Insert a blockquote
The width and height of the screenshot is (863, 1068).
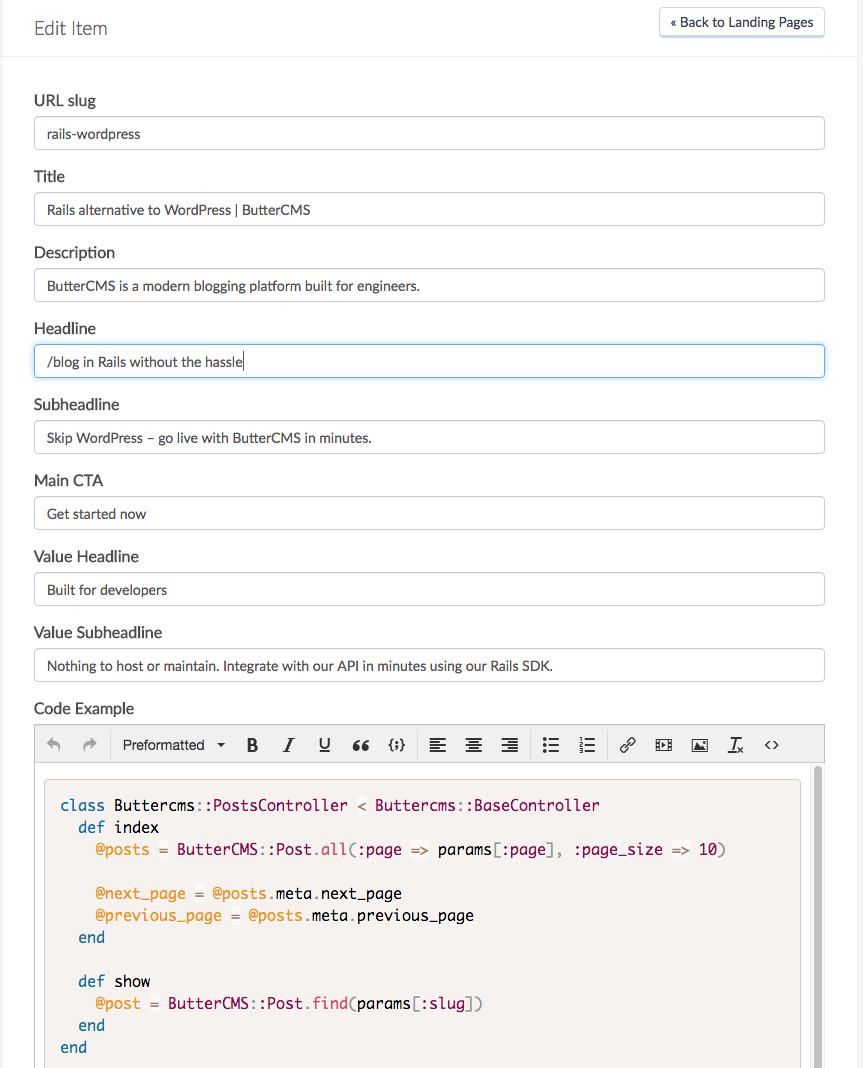coord(360,744)
